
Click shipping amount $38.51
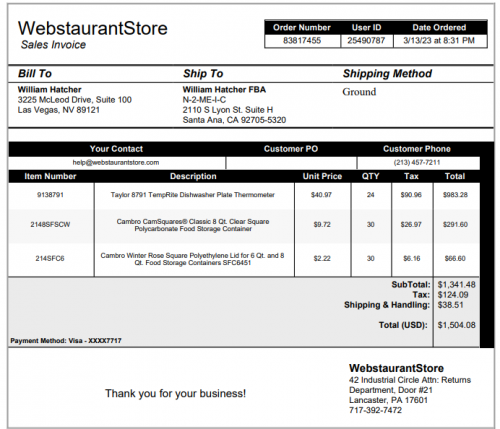pos(451,305)
